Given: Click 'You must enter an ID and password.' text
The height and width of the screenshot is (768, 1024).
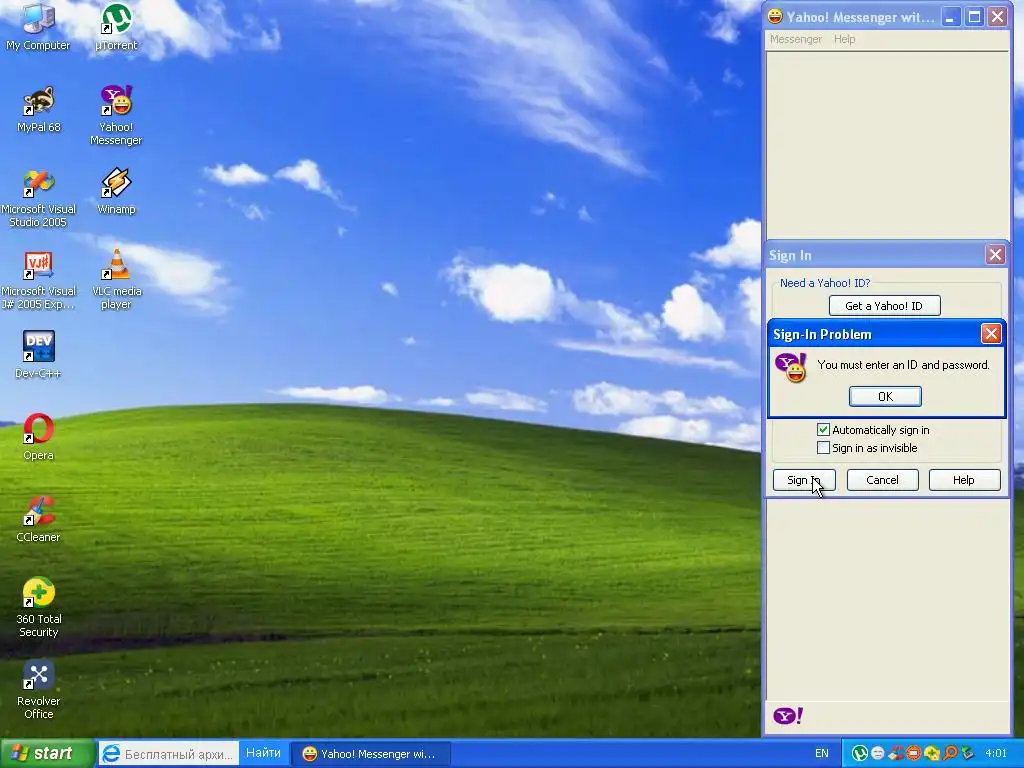Looking at the screenshot, I should click(903, 365).
